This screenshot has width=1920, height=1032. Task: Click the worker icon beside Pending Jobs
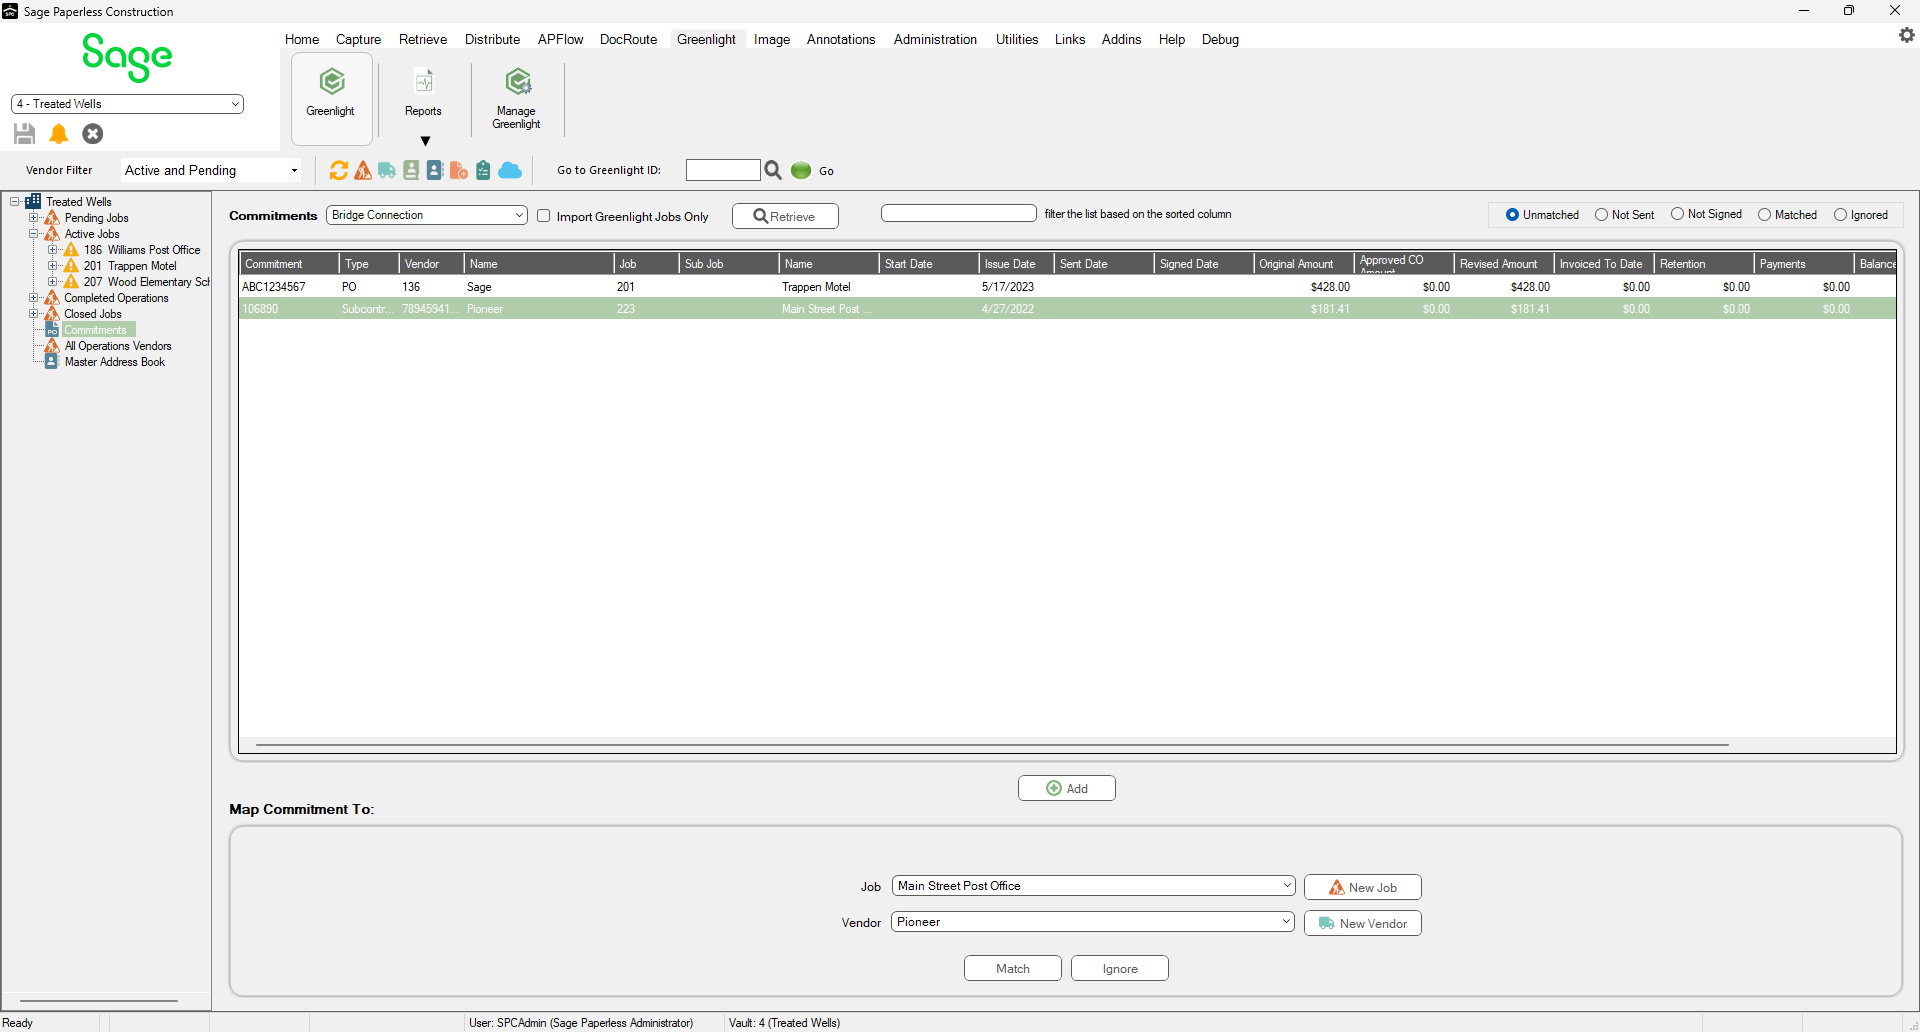(52, 218)
